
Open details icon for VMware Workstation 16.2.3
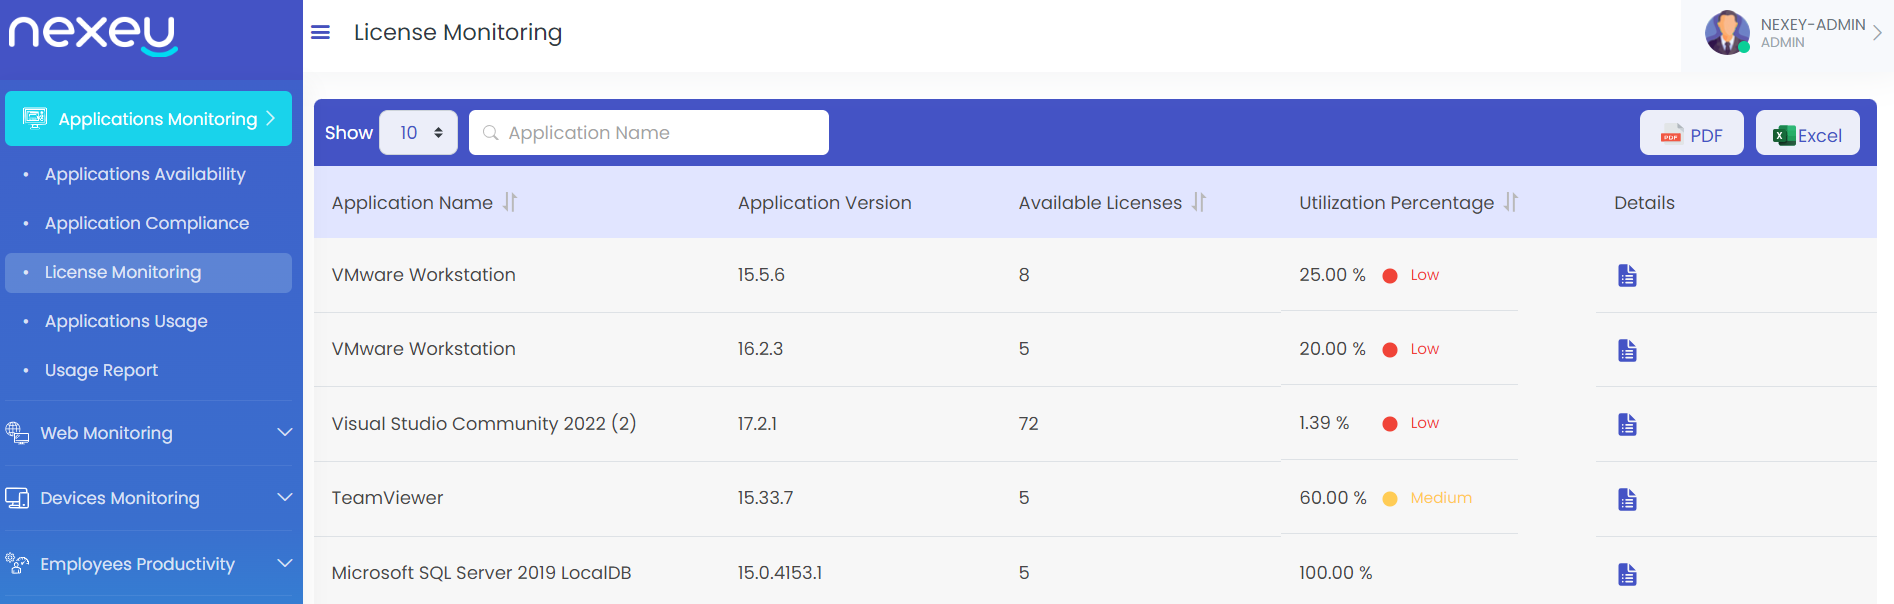pyautogui.click(x=1627, y=350)
